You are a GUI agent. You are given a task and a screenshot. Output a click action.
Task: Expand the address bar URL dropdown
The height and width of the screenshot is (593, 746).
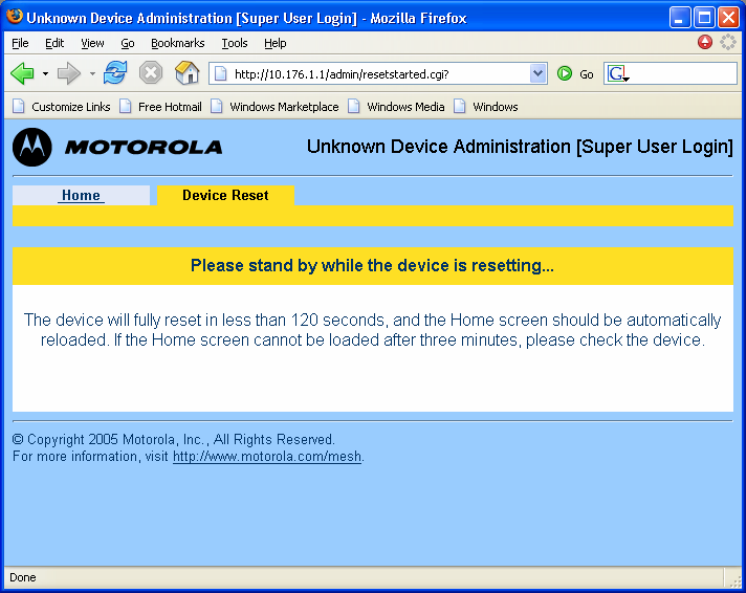pyautogui.click(x=538, y=74)
